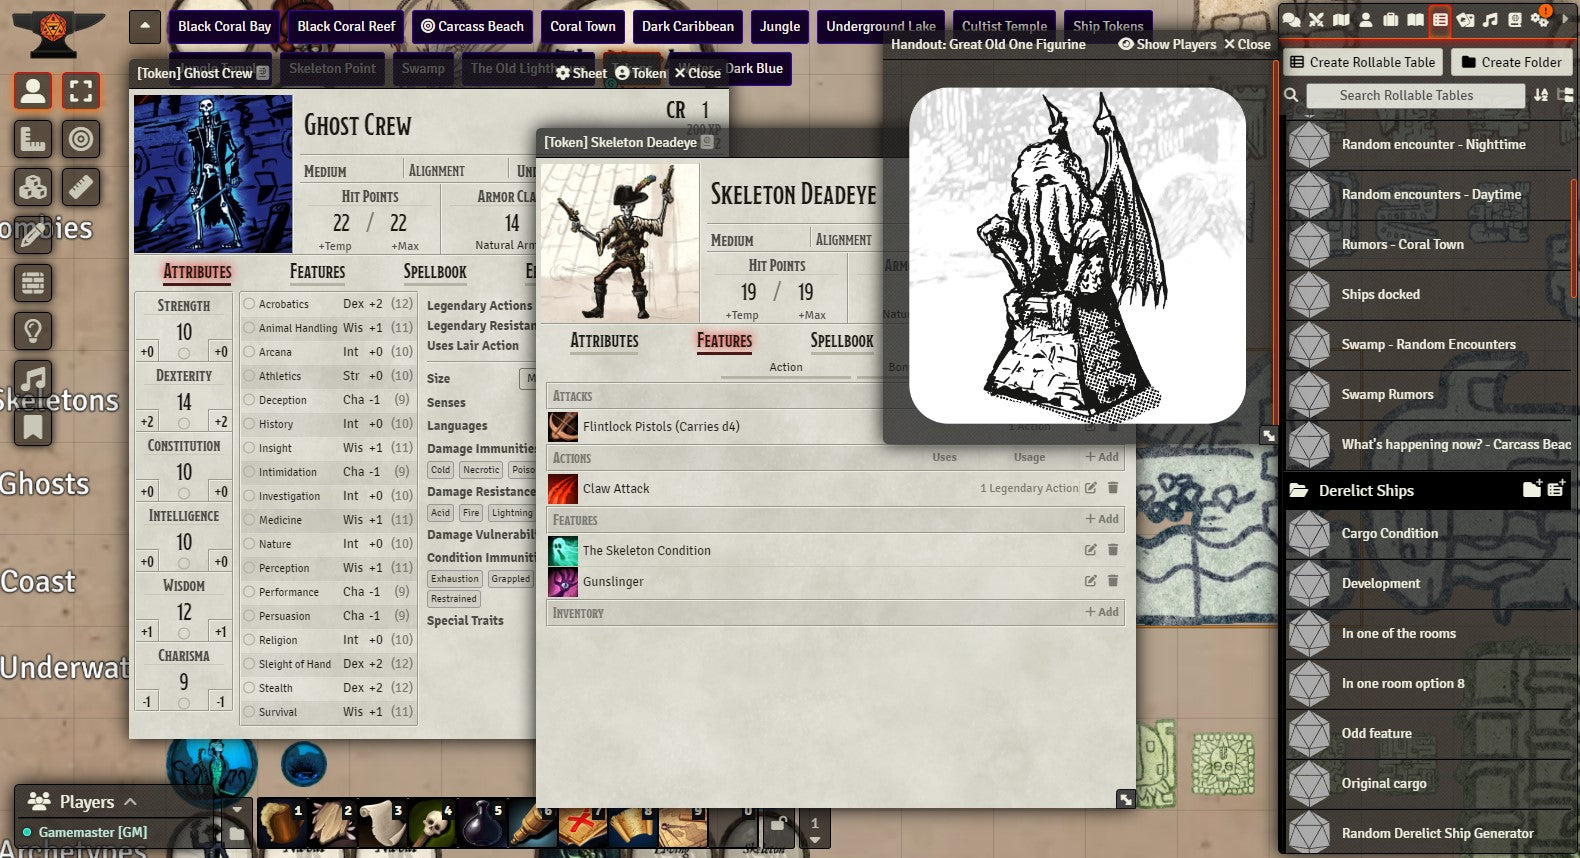Screen dimensions: 1580x858
Task: Open Spellbook tab on Ghost Crew sheet
Action: coord(435,272)
